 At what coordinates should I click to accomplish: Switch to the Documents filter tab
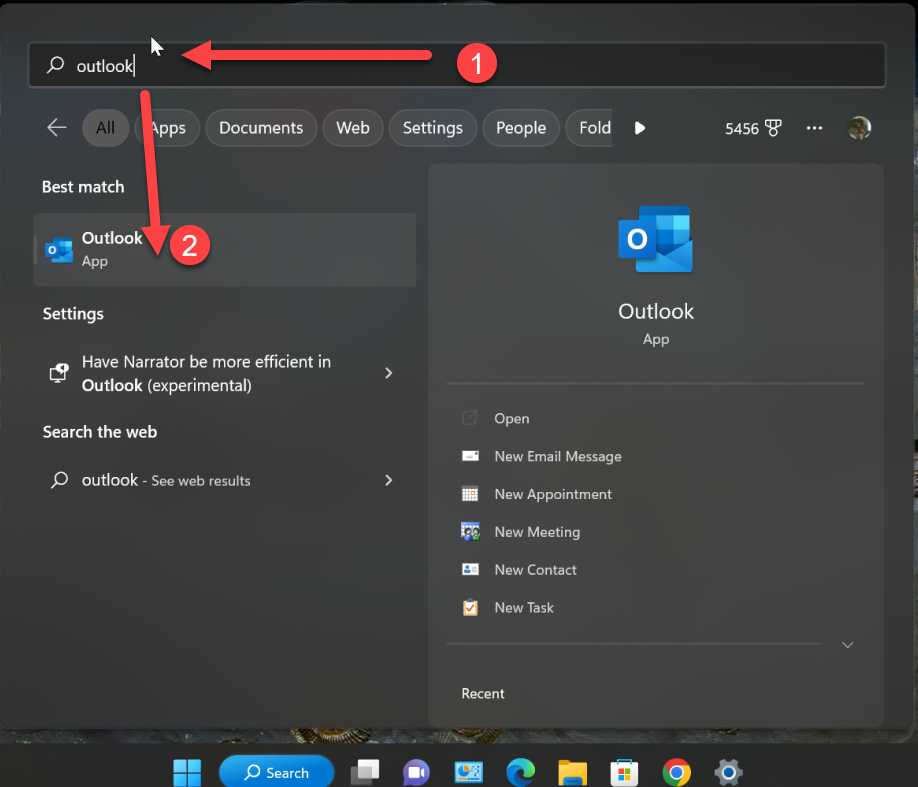coord(261,128)
